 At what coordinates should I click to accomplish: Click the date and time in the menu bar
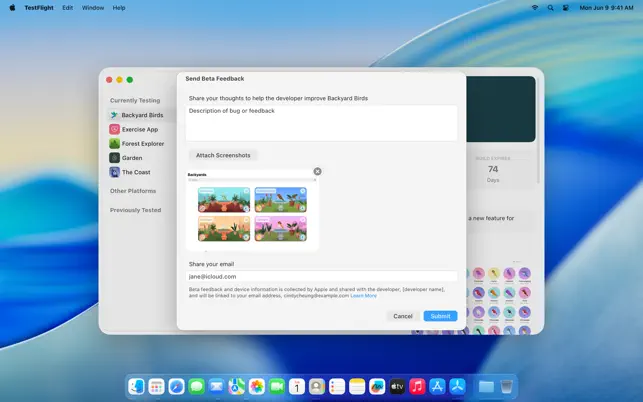(x=607, y=7)
